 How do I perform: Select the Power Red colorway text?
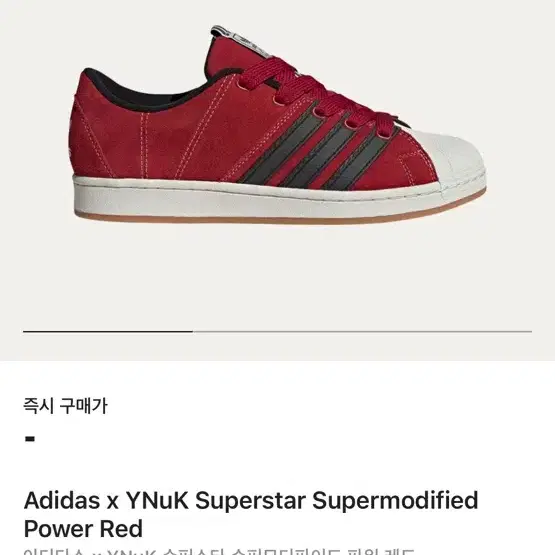pyautogui.click(x=83, y=529)
